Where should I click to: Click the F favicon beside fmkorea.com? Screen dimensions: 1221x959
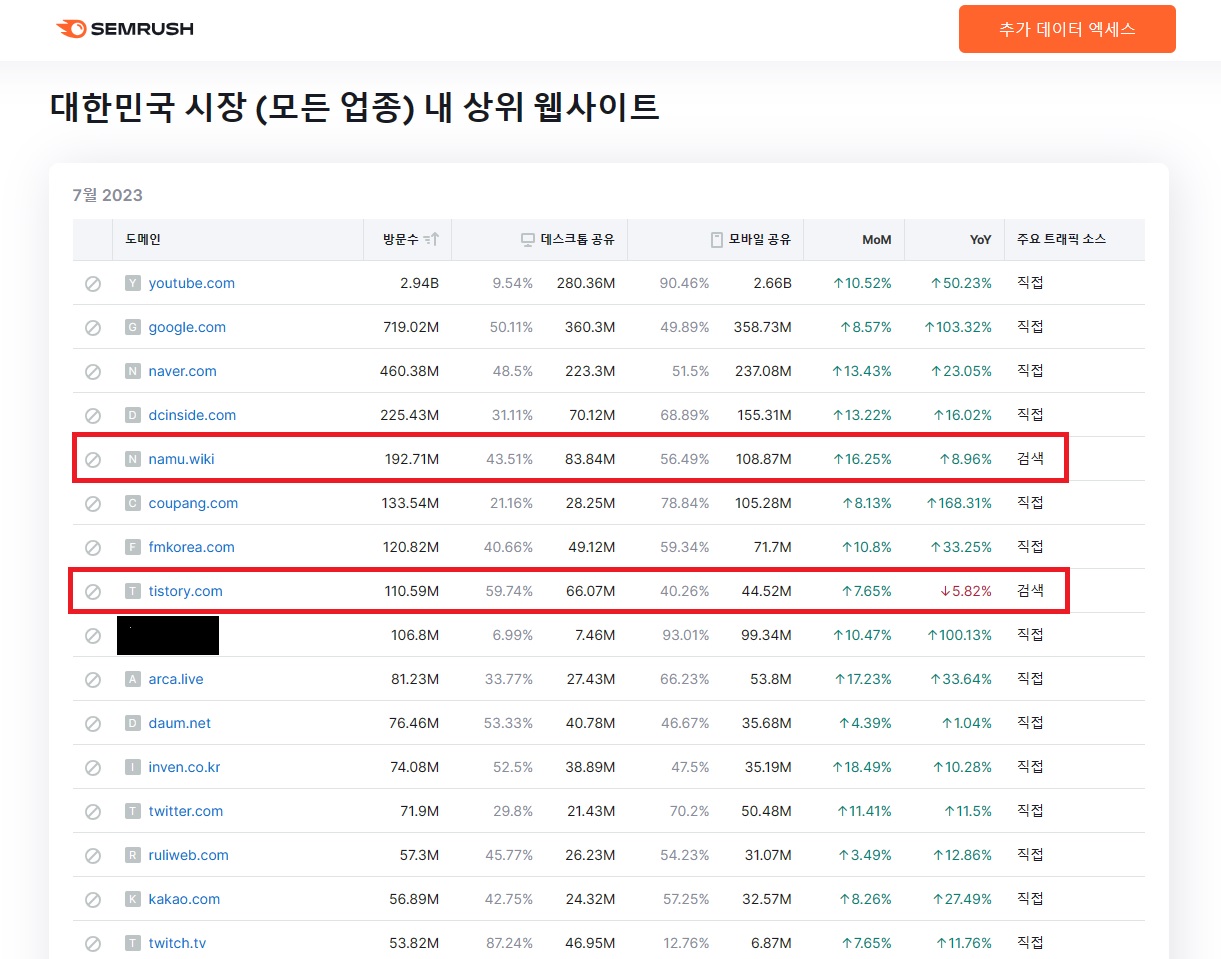[132, 547]
